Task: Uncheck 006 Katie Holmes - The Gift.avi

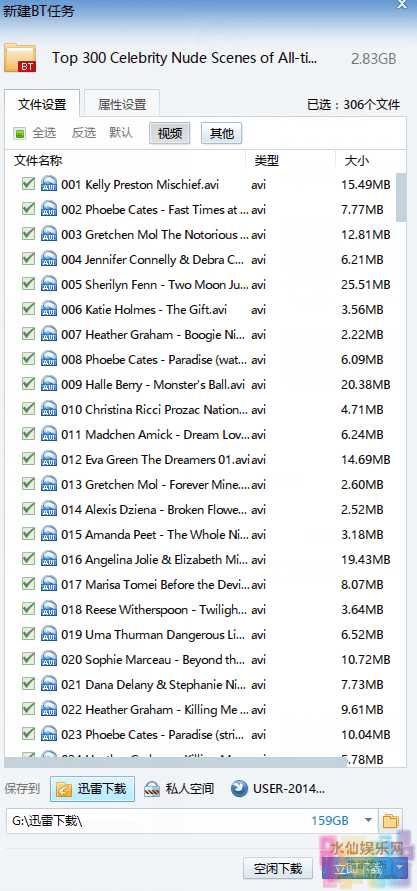Action: click(28, 309)
